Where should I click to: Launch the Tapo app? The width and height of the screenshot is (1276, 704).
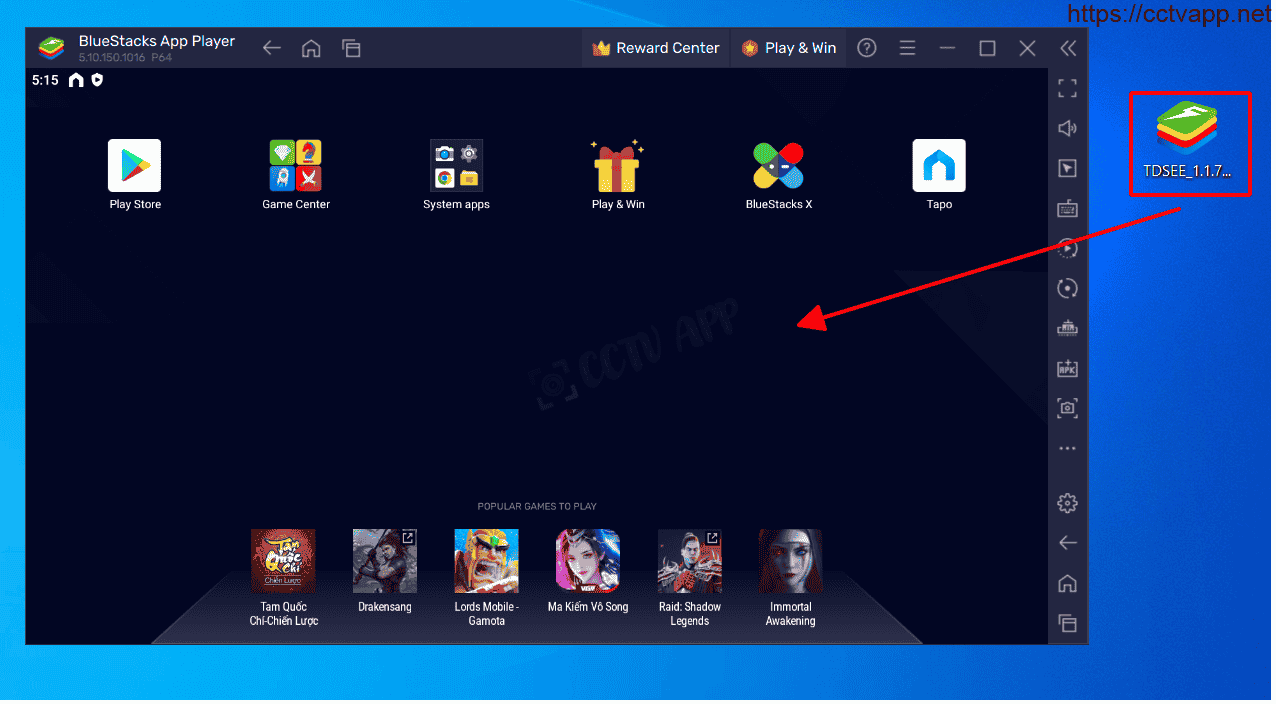939,166
